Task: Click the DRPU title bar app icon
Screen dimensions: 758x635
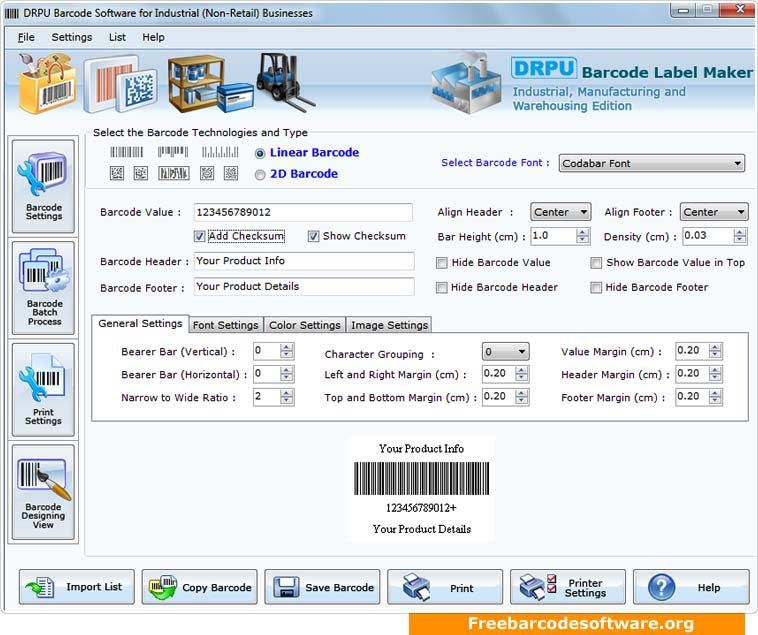Action: tap(12, 13)
